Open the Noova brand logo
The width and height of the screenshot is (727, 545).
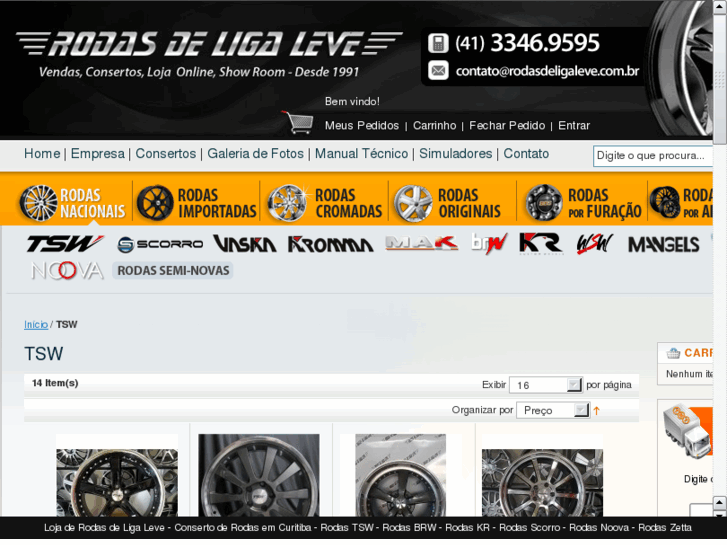click(x=67, y=270)
